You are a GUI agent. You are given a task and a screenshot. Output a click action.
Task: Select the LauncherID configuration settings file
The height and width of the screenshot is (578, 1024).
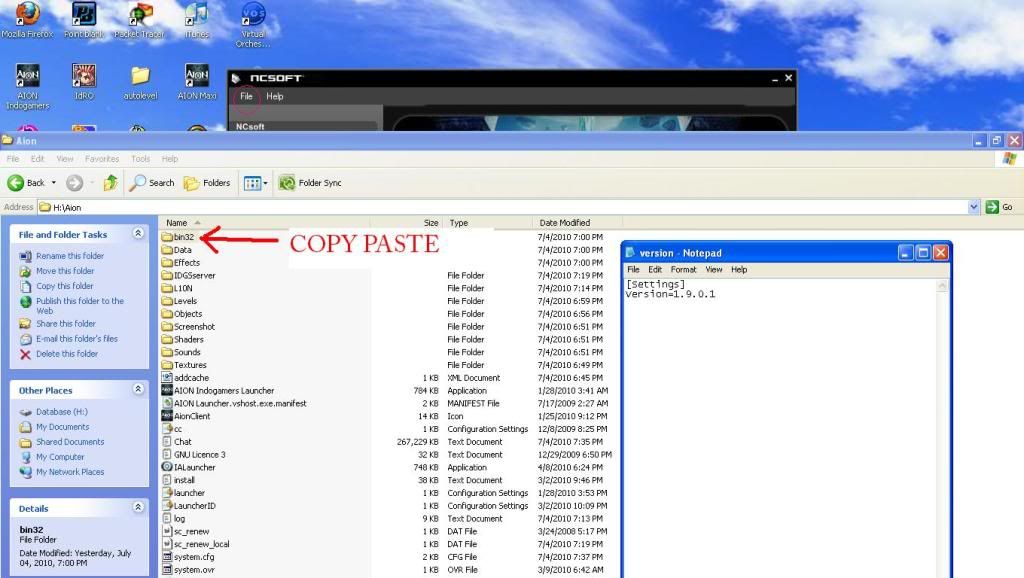pyautogui.click(x=189, y=506)
